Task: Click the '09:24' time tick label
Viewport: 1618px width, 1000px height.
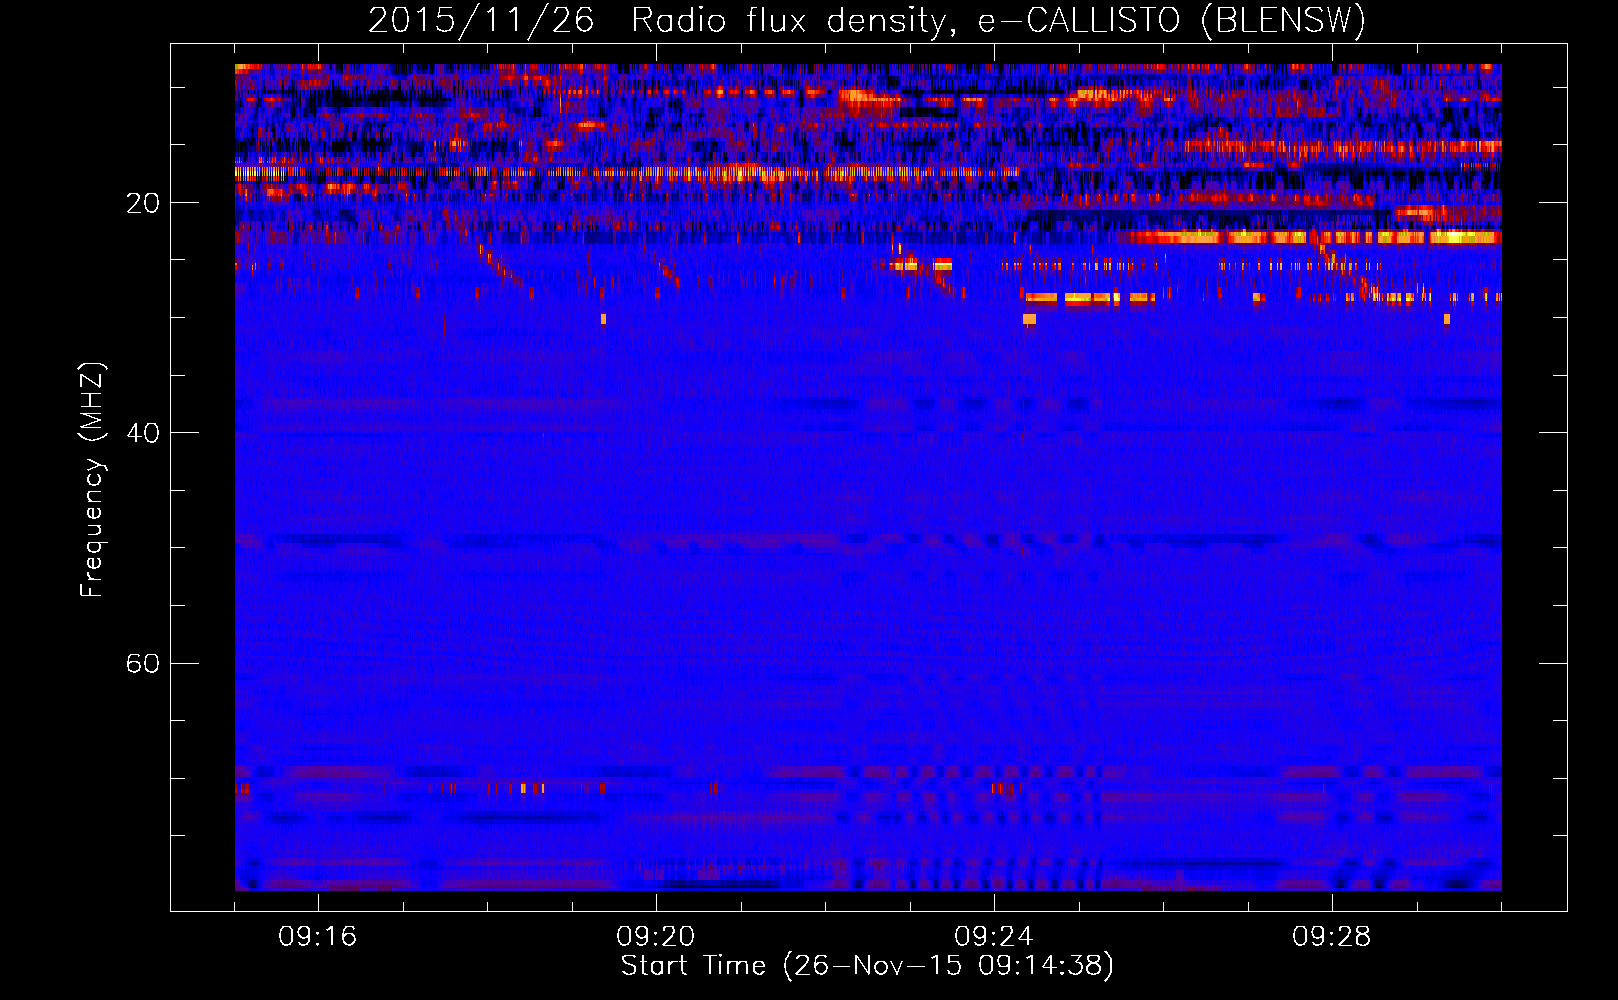Action: pos(994,937)
